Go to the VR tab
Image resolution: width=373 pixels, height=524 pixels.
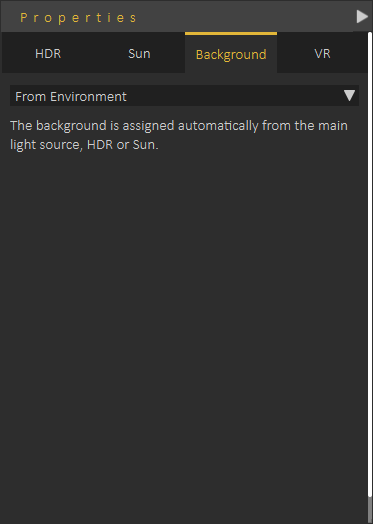coord(322,53)
